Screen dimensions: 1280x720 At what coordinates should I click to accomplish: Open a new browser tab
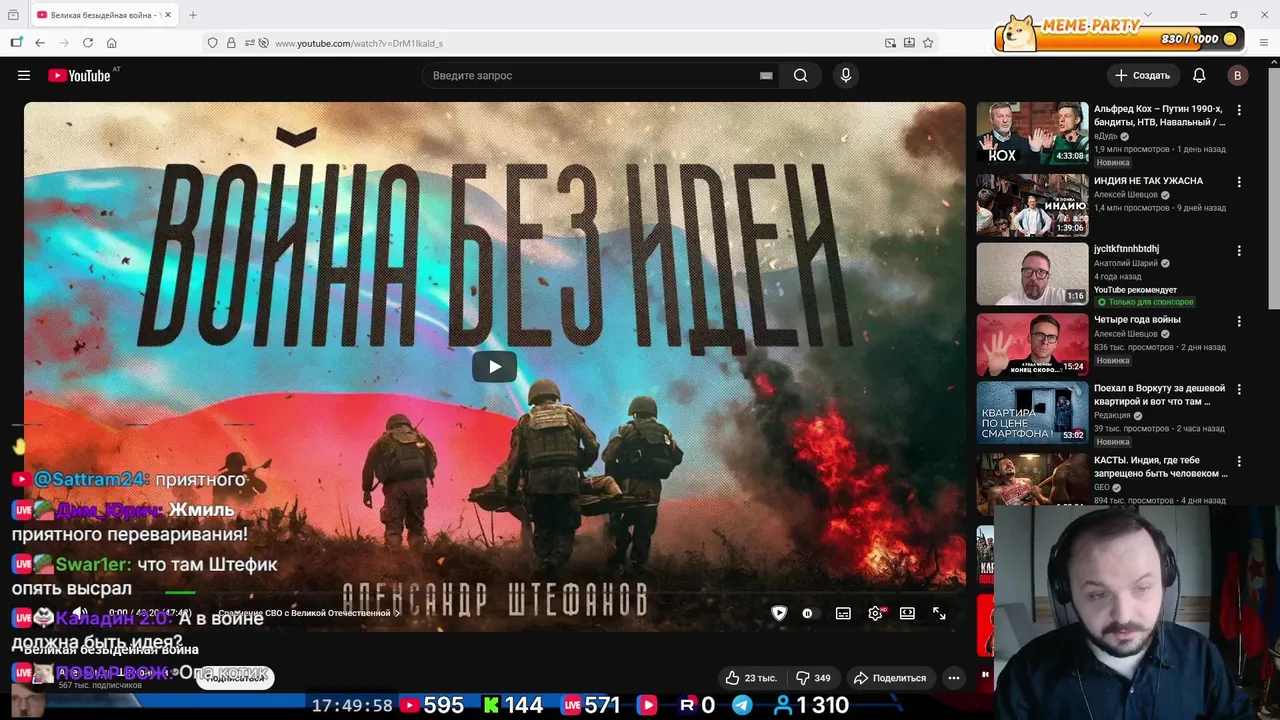click(x=193, y=15)
